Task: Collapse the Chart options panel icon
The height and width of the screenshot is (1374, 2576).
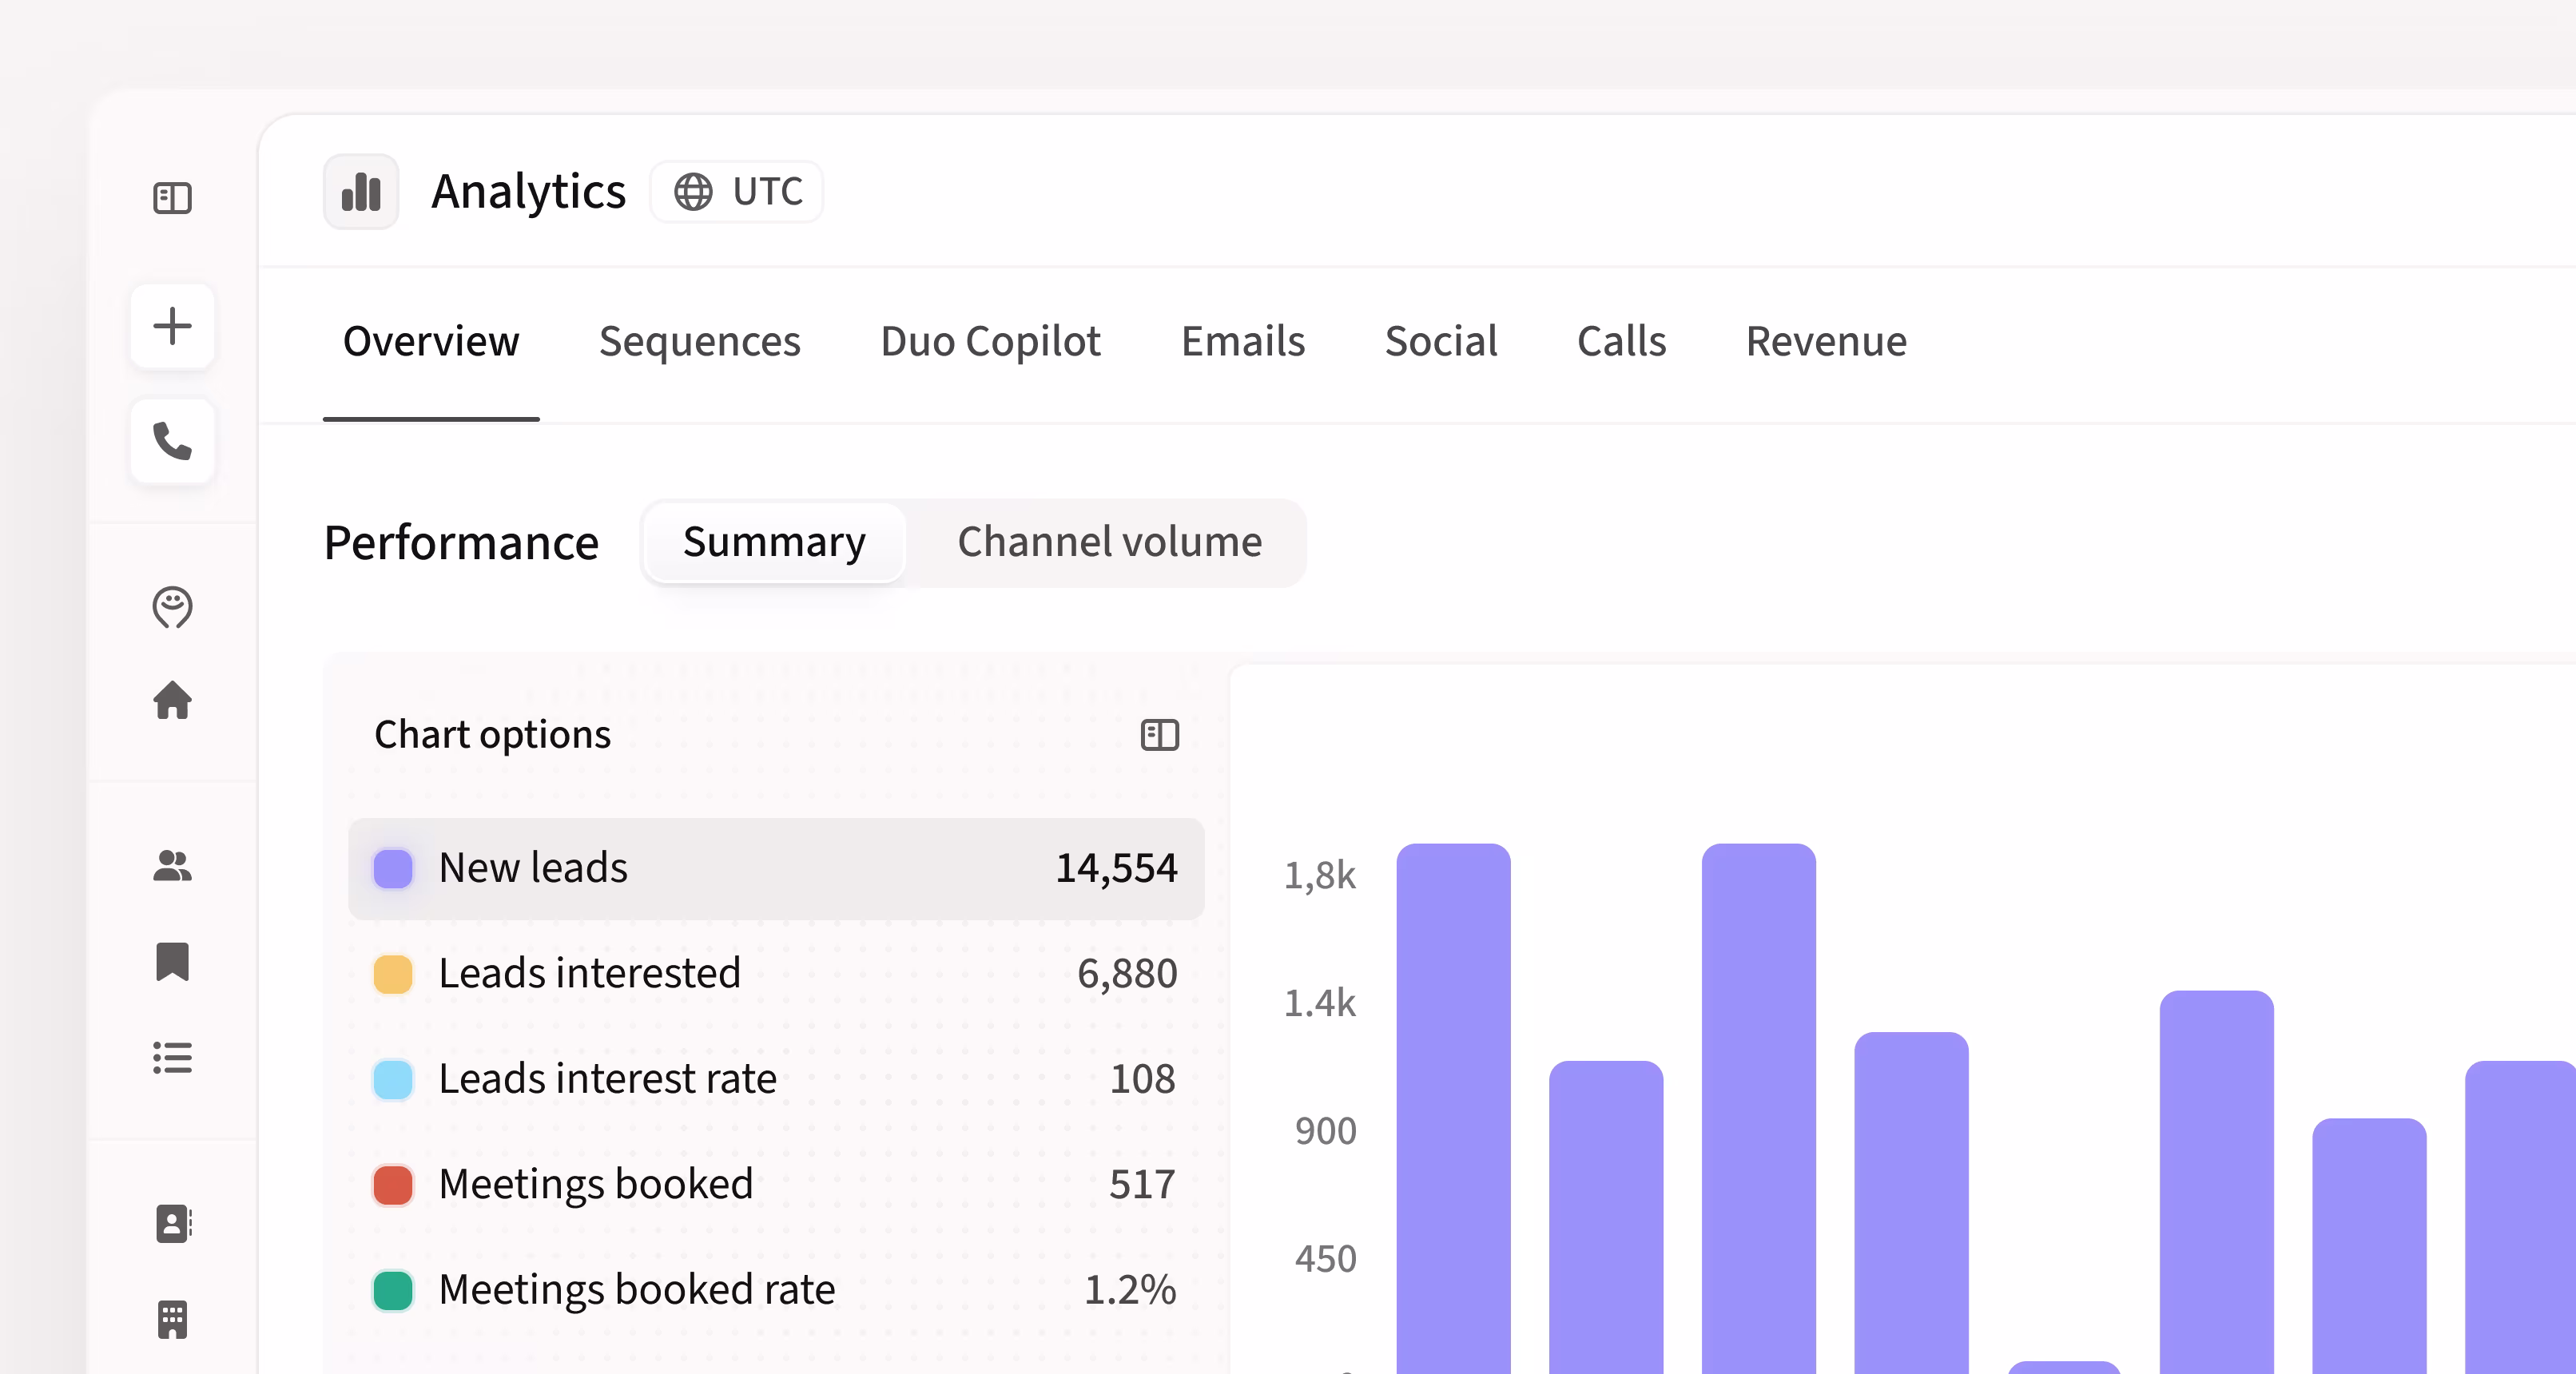Action: point(1160,735)
